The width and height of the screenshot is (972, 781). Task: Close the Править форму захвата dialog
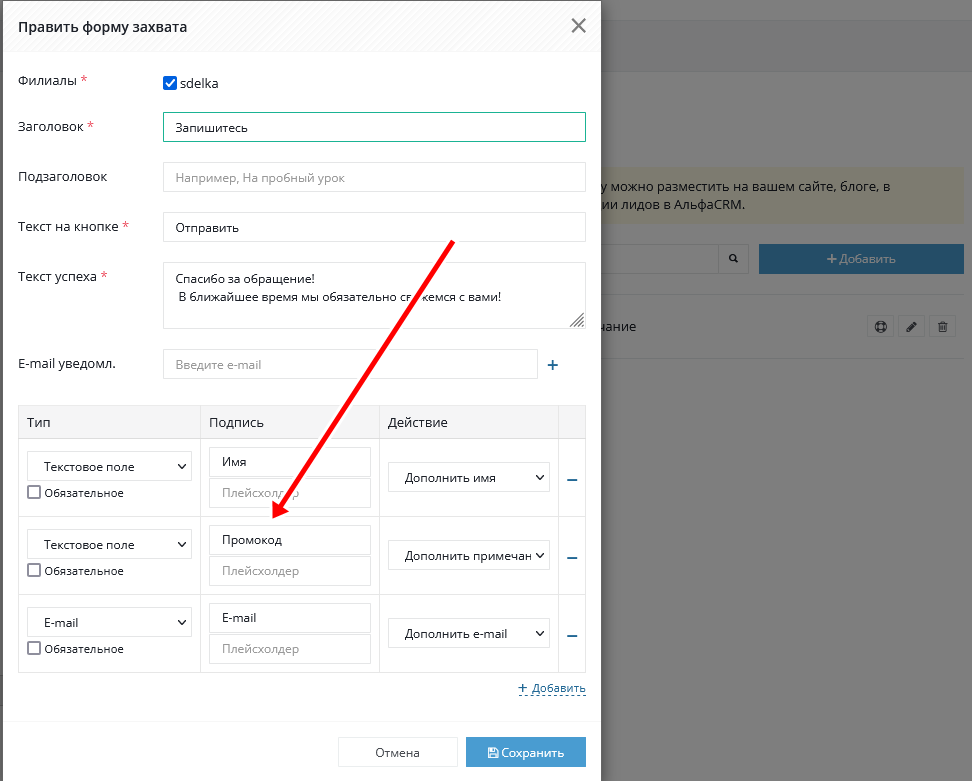[x=578, y=26]
